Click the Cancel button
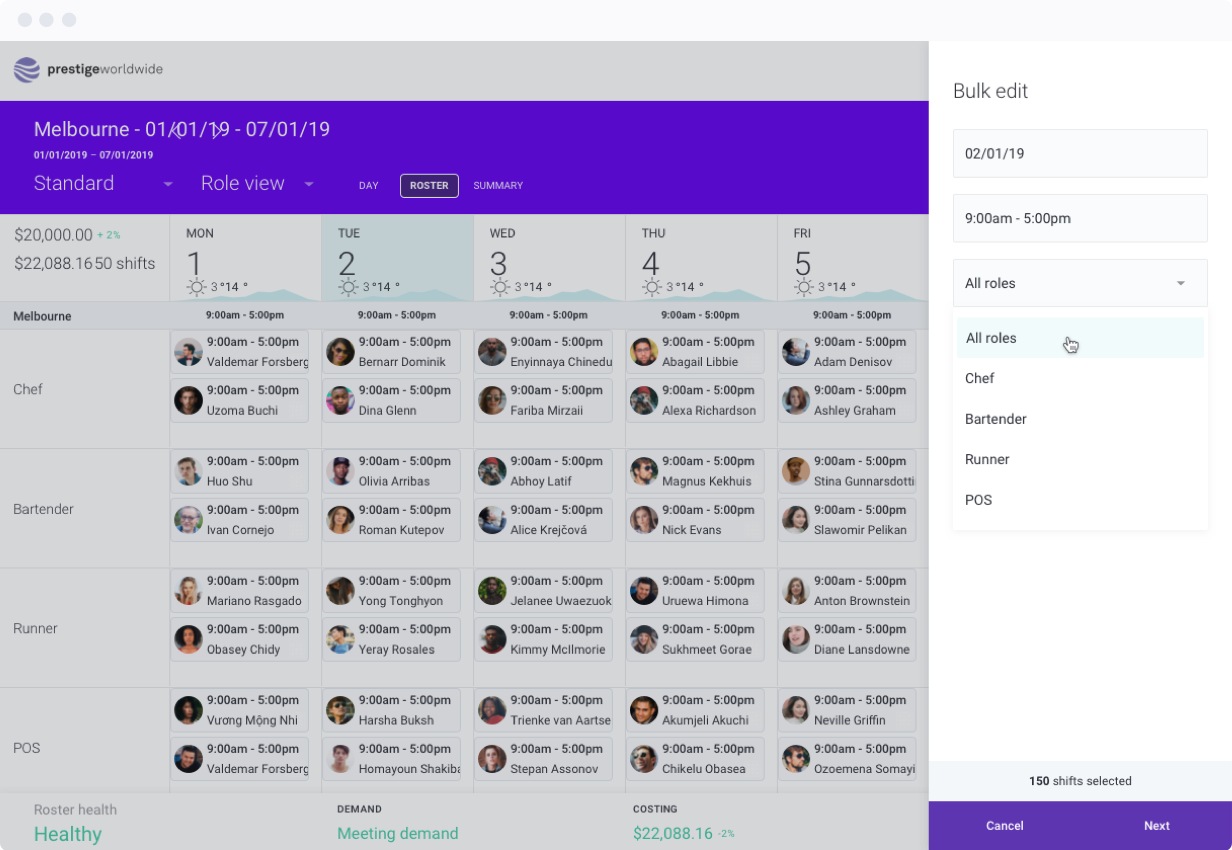This screenshot has height=850, width=1232. pos(1005,826)
